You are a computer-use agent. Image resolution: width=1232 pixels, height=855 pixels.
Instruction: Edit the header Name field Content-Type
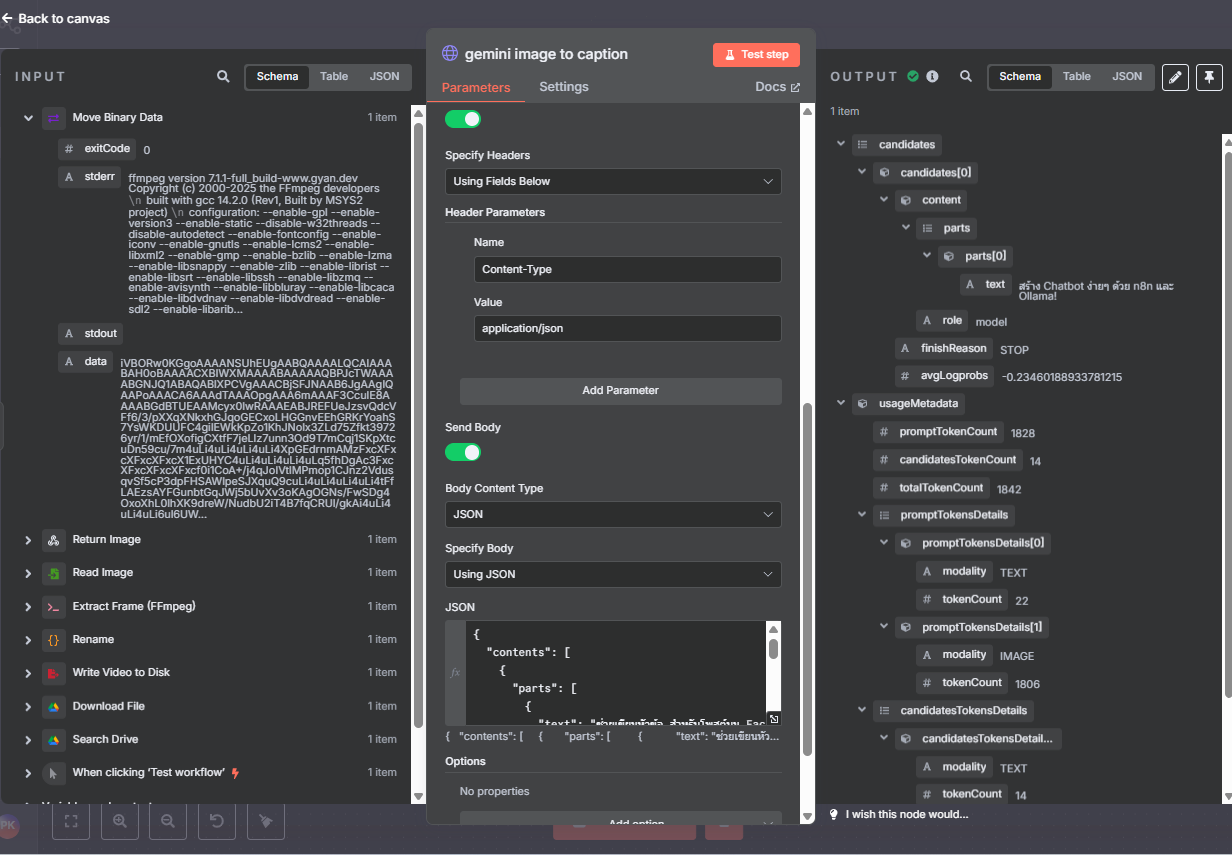(627, 269)
